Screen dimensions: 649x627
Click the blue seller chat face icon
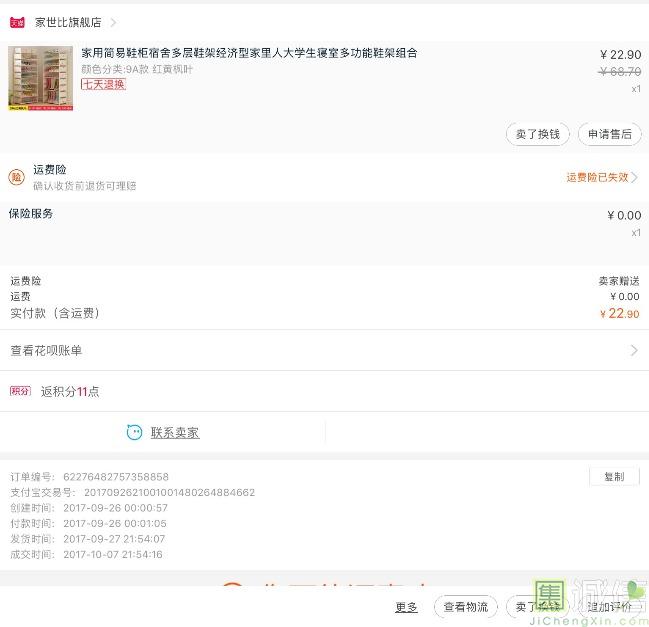pyautogui.click(x=134, y=432)
